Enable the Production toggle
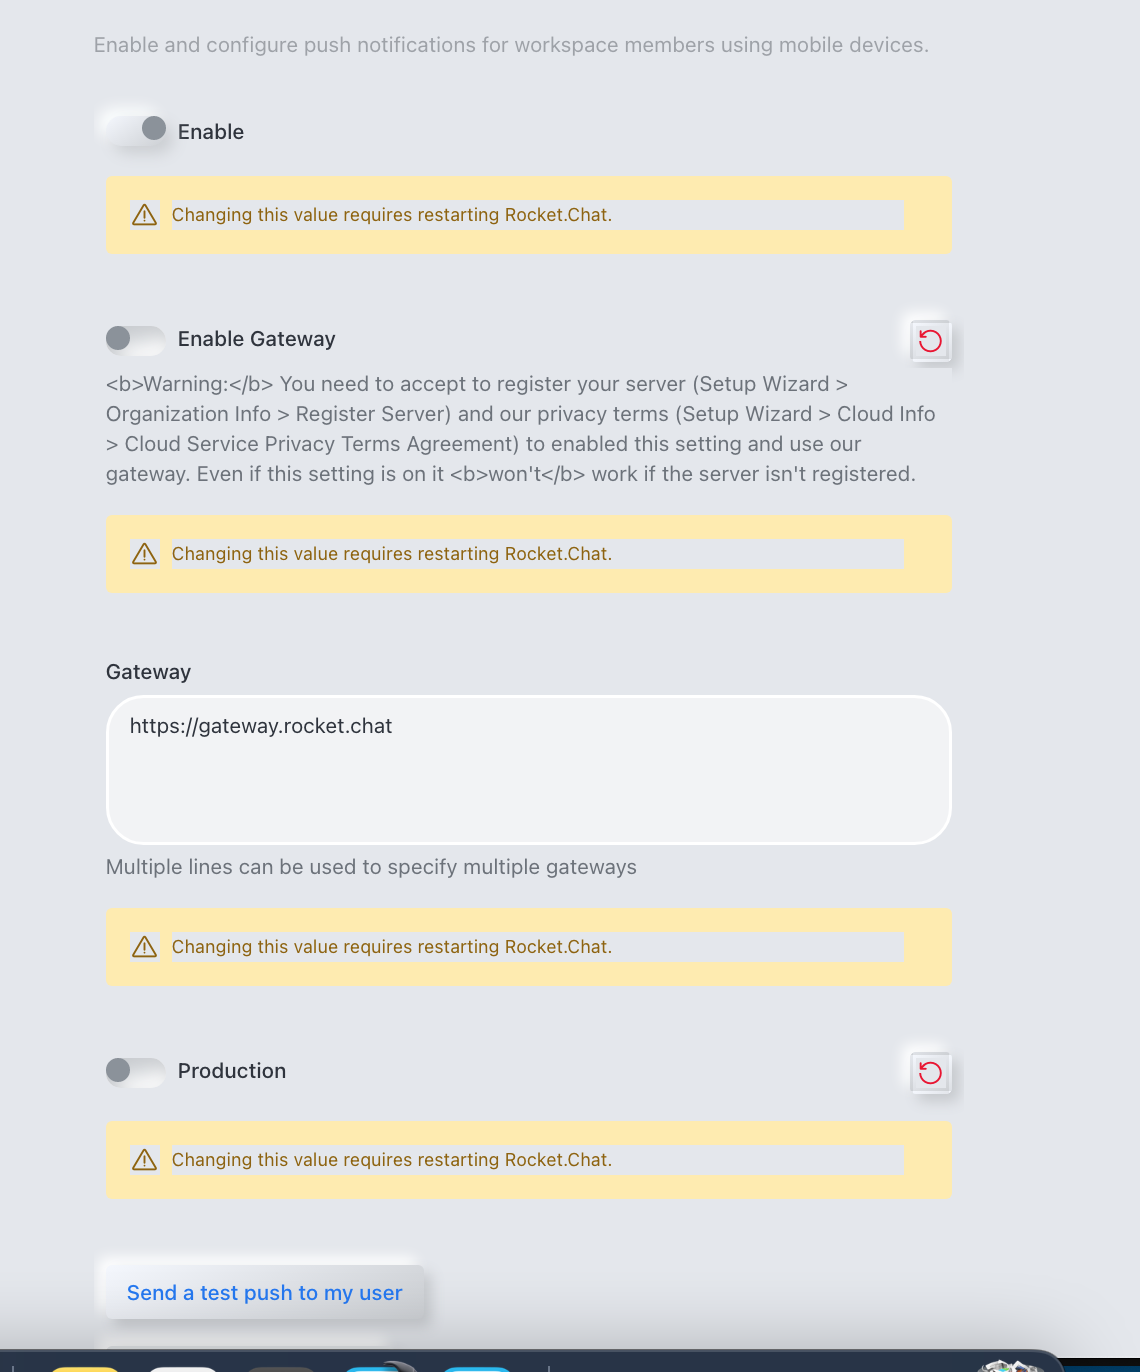 [x=135, y=1071]
